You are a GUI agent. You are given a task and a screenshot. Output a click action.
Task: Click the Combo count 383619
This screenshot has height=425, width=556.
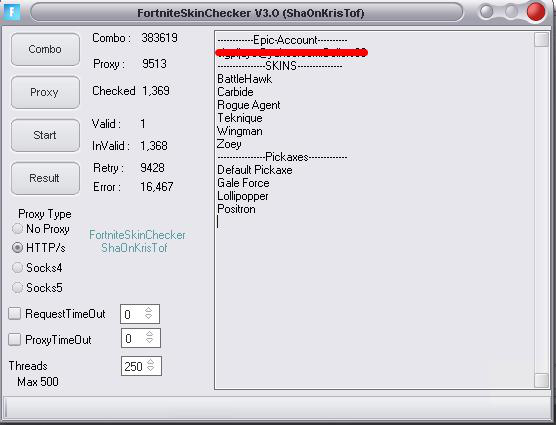pyautogui.click(x=160, y=38)
